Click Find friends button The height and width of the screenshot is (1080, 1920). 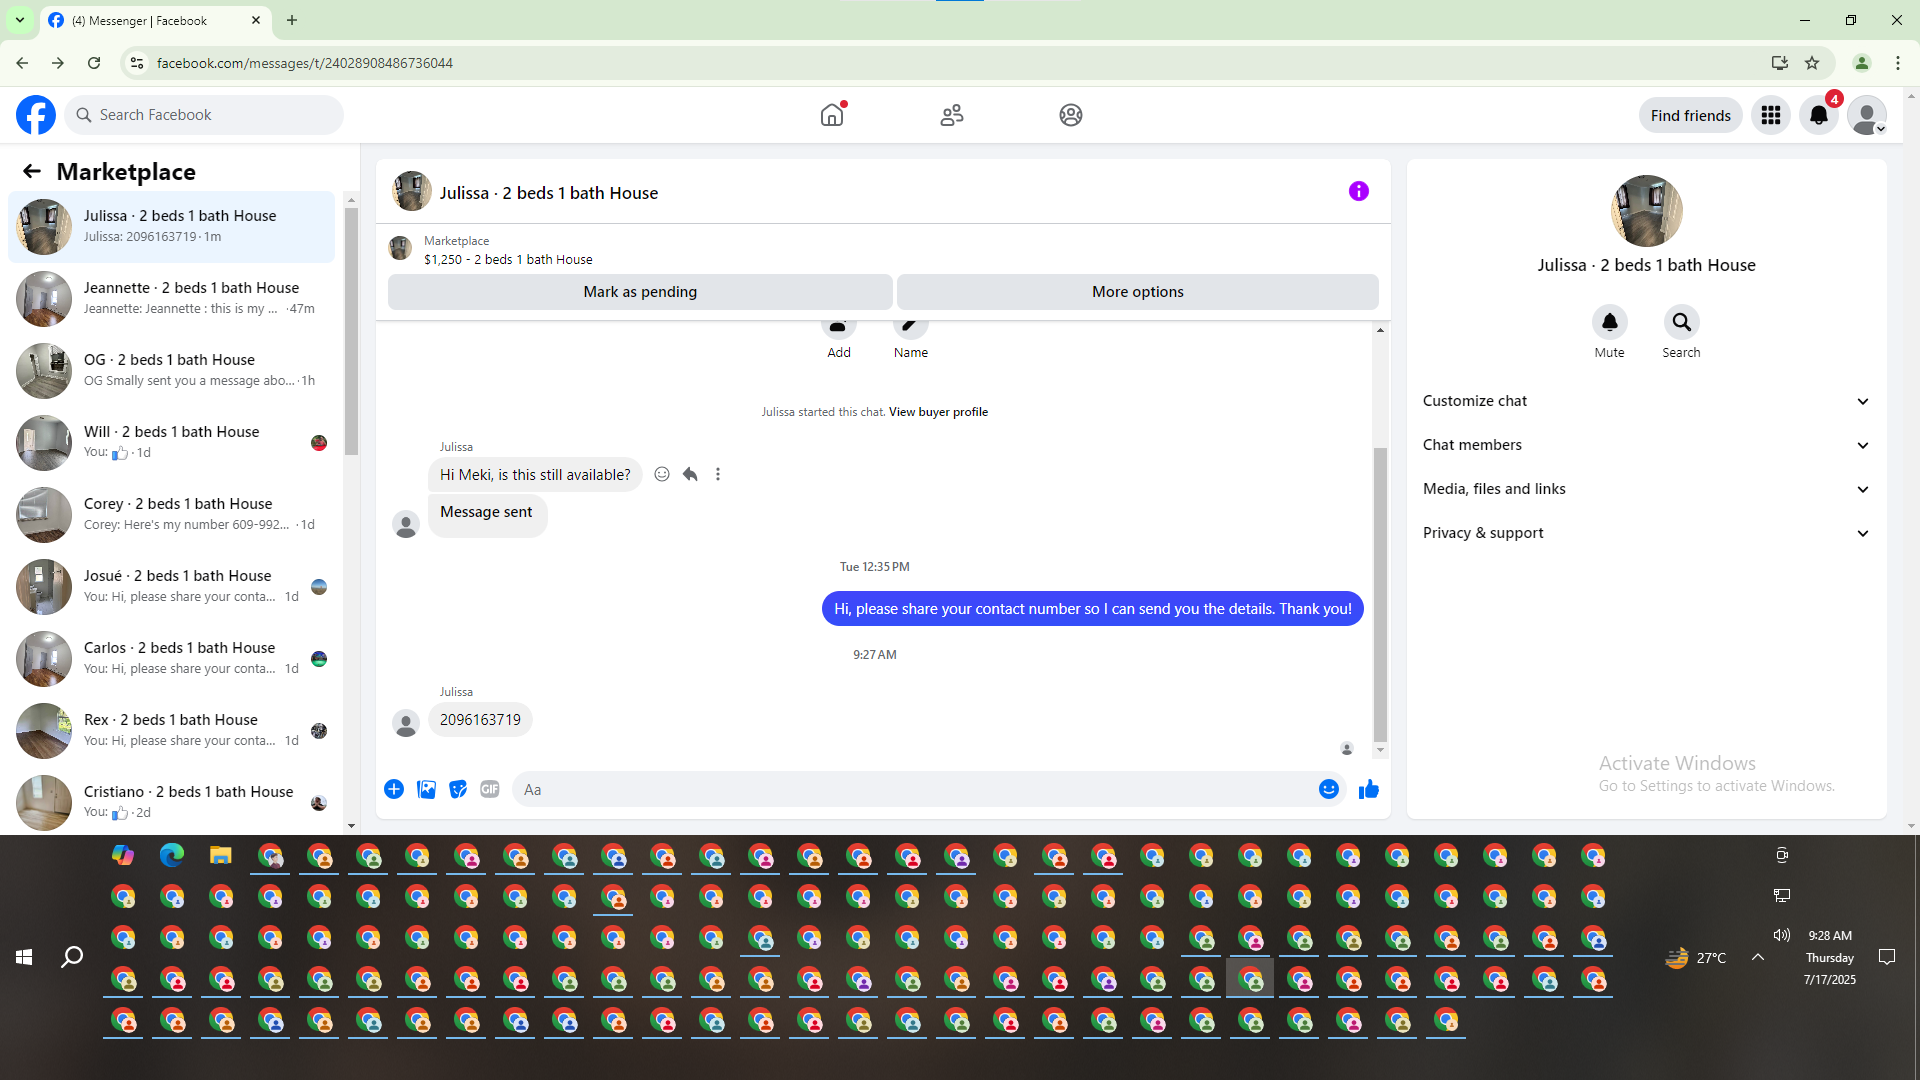tap(1691, 115)
